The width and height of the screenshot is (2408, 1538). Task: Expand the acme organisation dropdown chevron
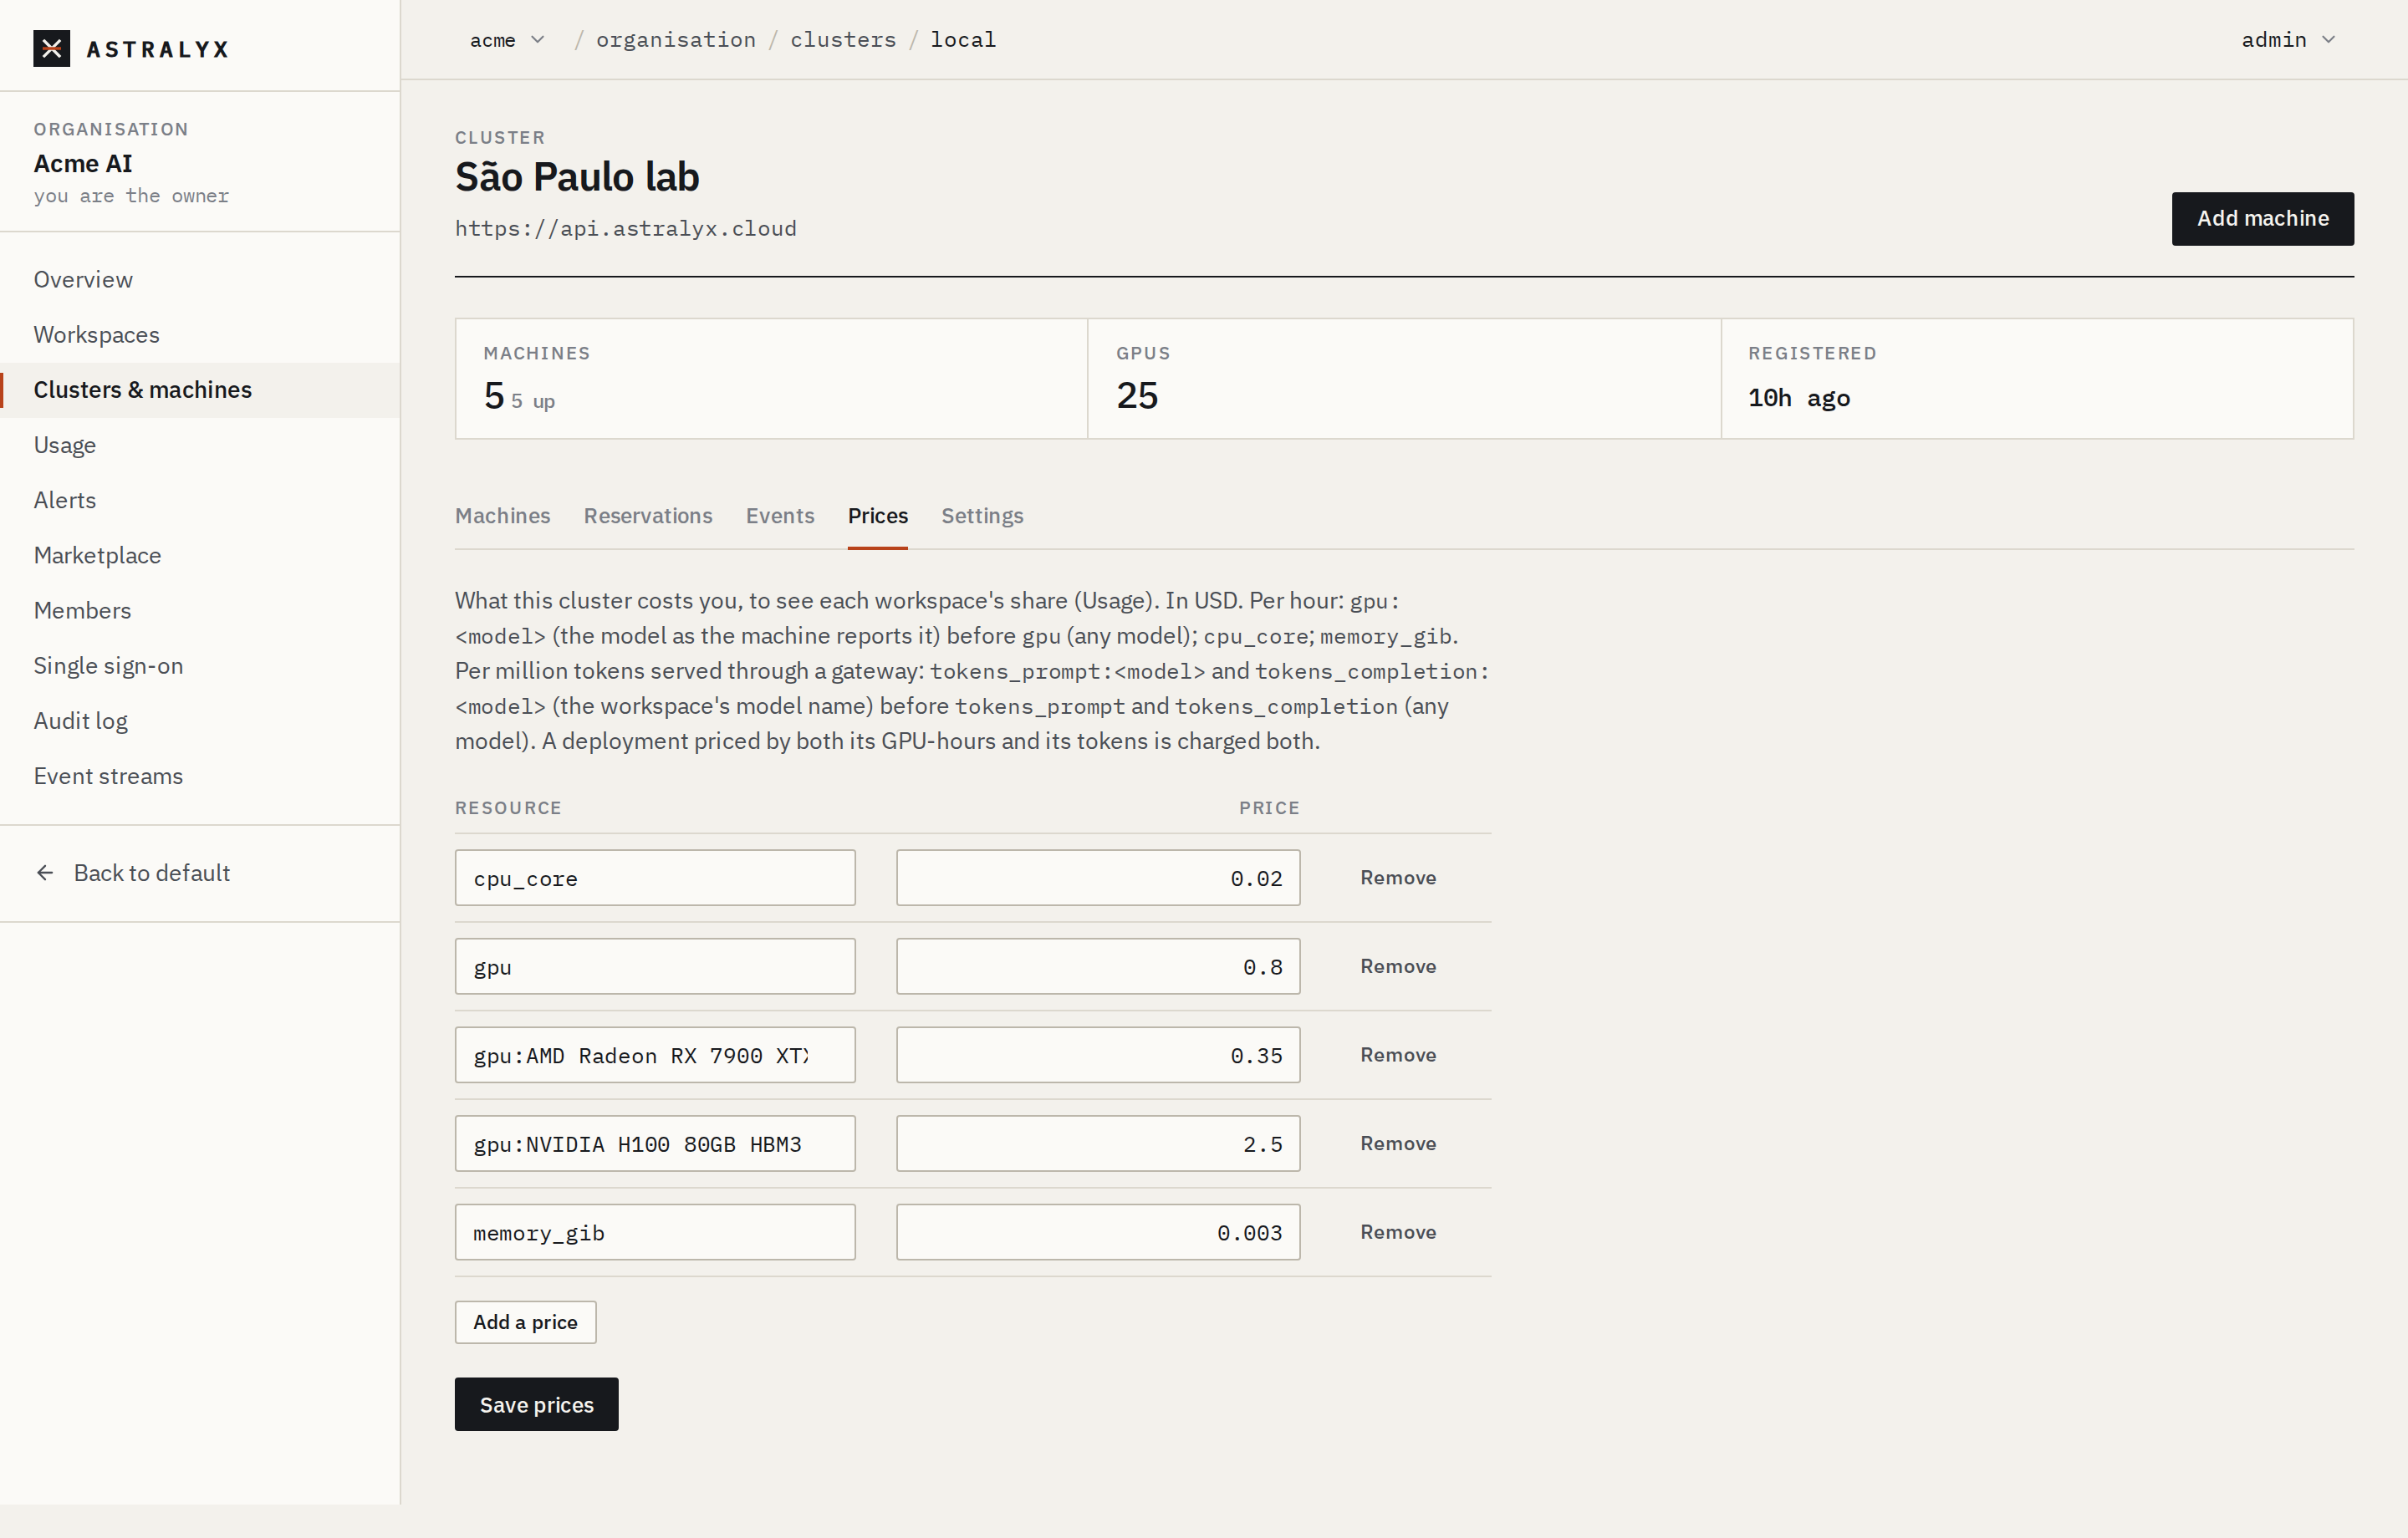(538, 40)
